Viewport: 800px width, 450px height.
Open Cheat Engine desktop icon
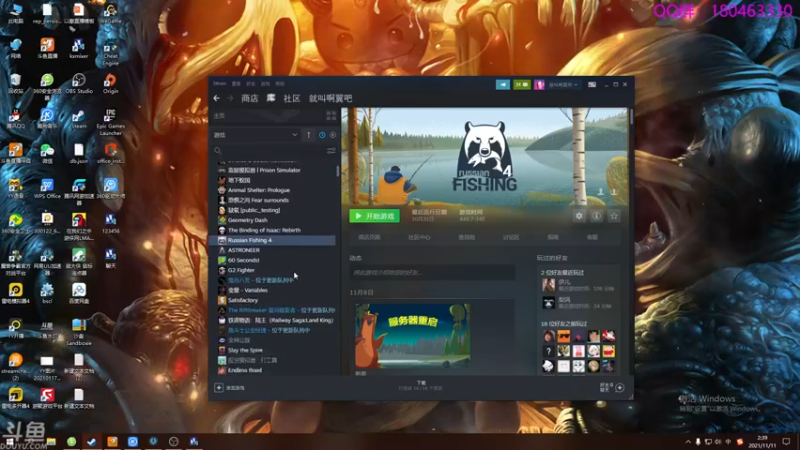[110, 53]
